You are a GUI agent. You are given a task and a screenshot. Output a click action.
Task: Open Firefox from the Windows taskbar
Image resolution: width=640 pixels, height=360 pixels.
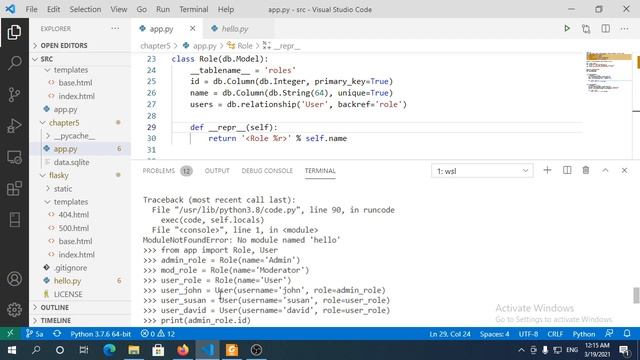[183, 350]
